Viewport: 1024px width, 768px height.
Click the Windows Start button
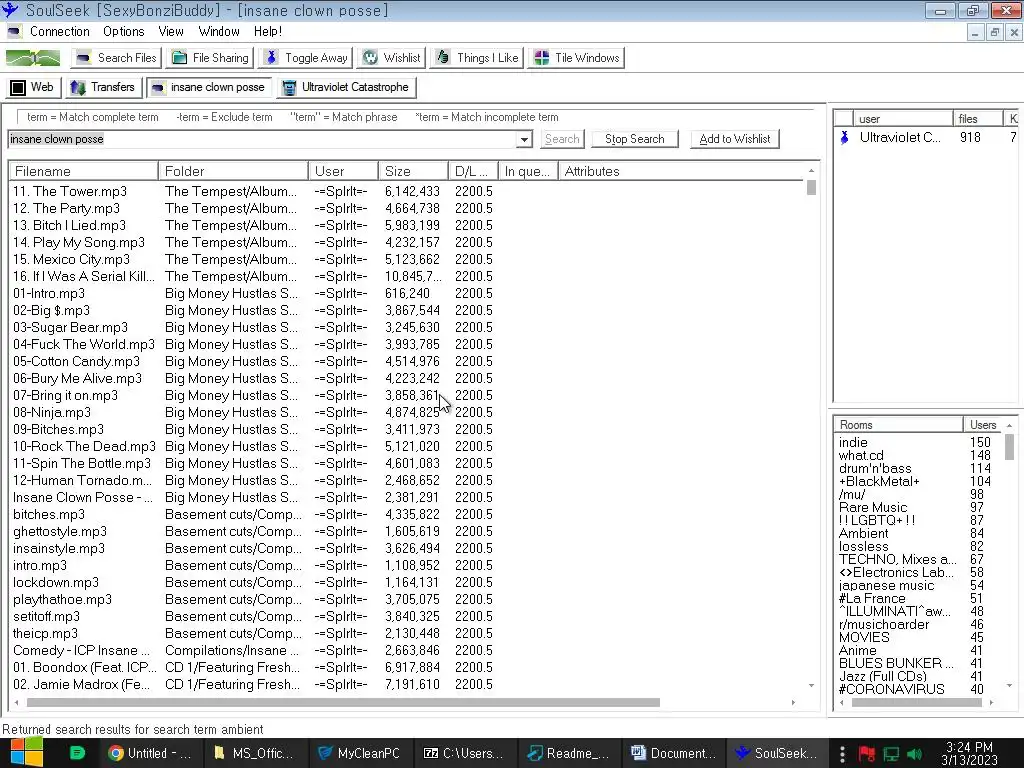(26, 753)
